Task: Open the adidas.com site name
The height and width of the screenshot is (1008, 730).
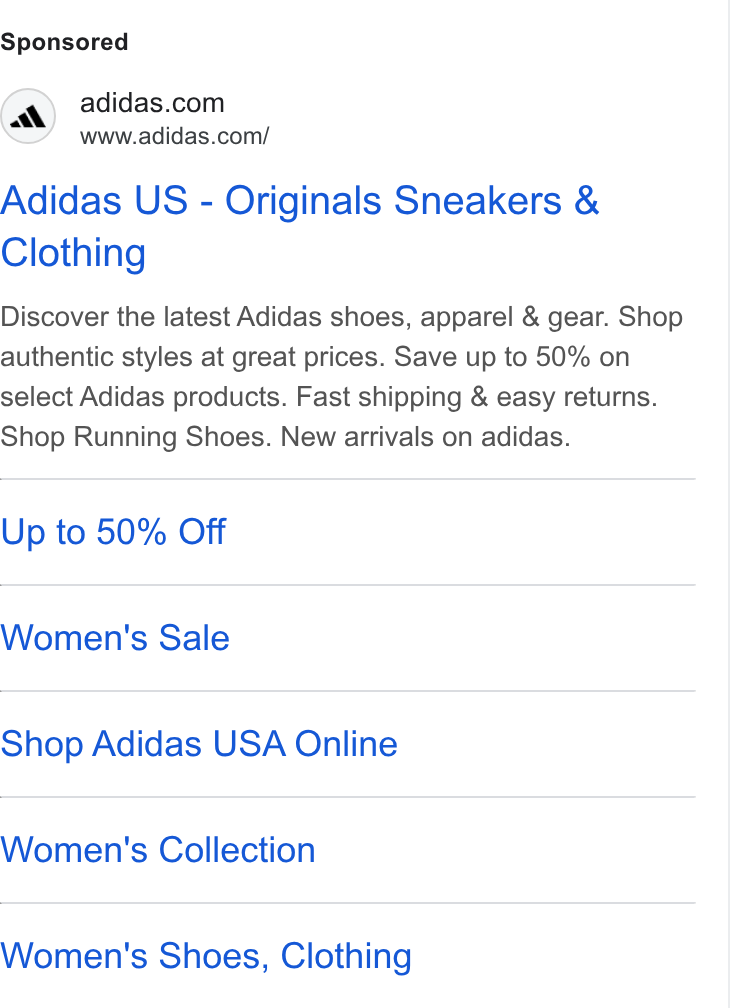Action: point(152,103)
